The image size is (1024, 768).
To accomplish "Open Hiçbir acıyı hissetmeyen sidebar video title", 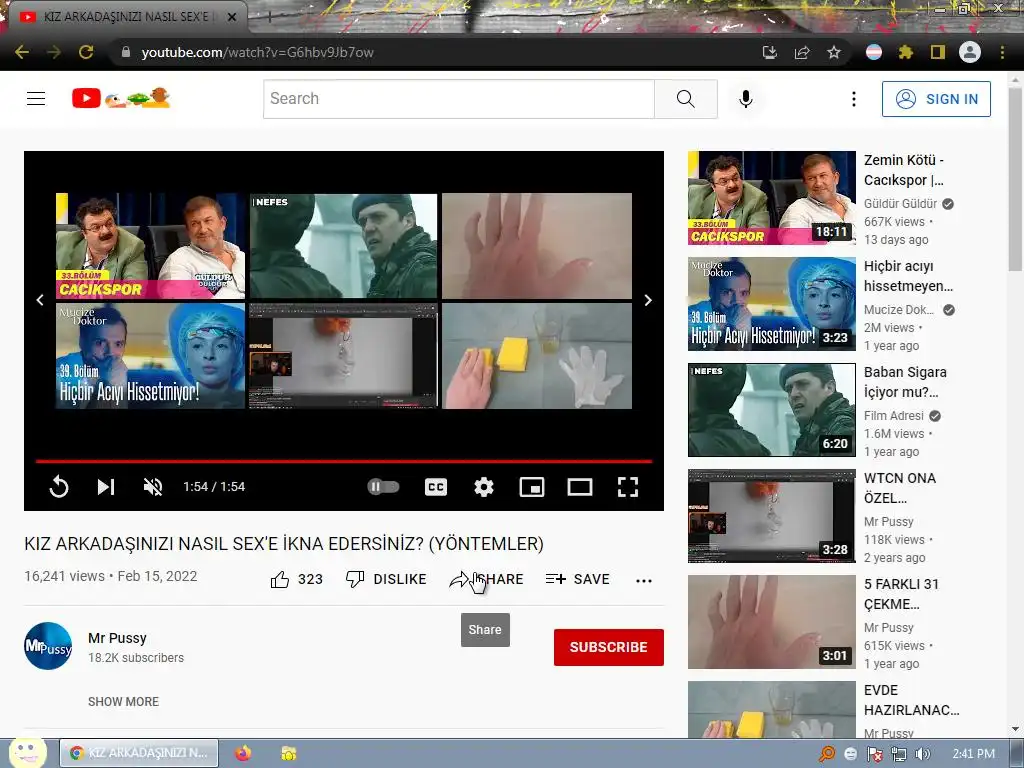I will pos(908,276).
